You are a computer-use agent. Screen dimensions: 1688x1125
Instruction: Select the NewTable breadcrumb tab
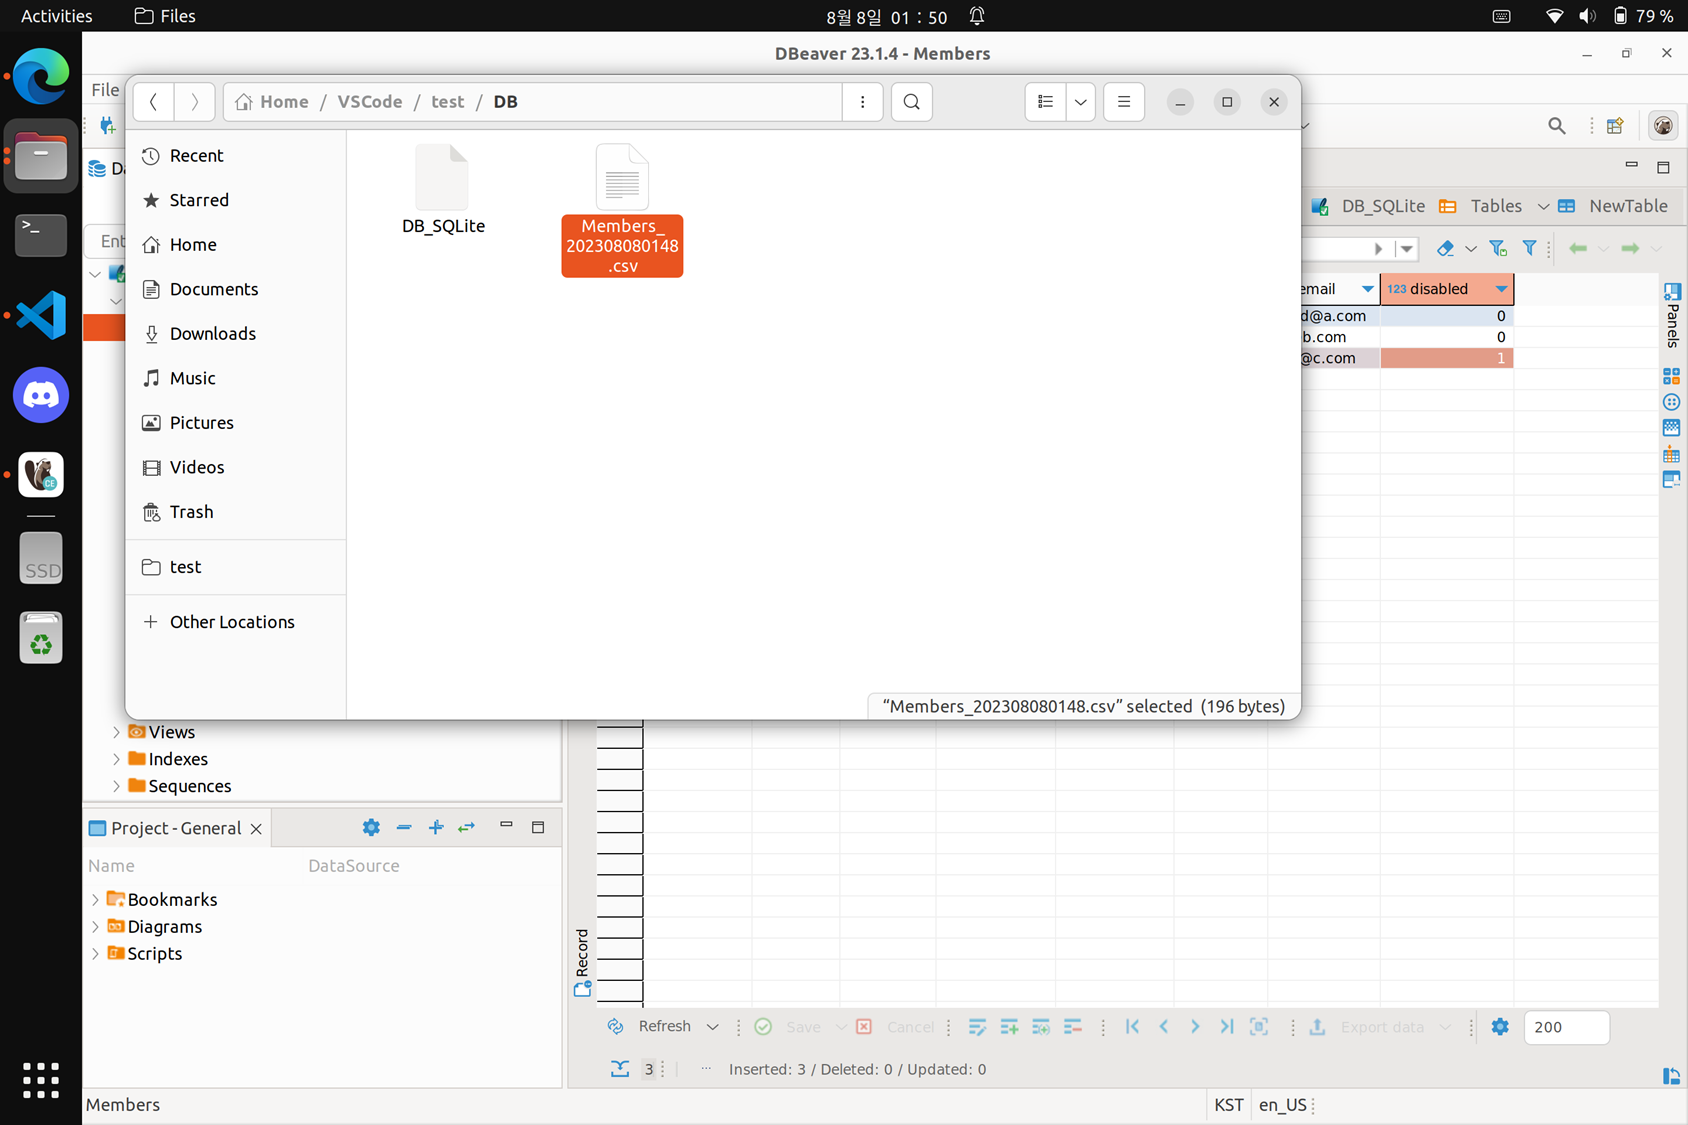(x=1612, y=206)
